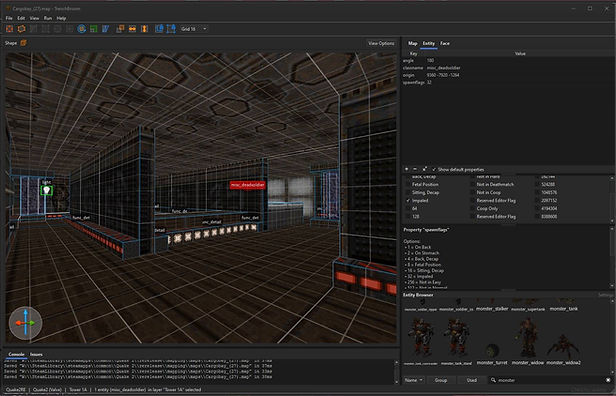Screen dimensions: 616x396
Task: Click the duplicate objects icon
Action: click(x=120, y=29)
